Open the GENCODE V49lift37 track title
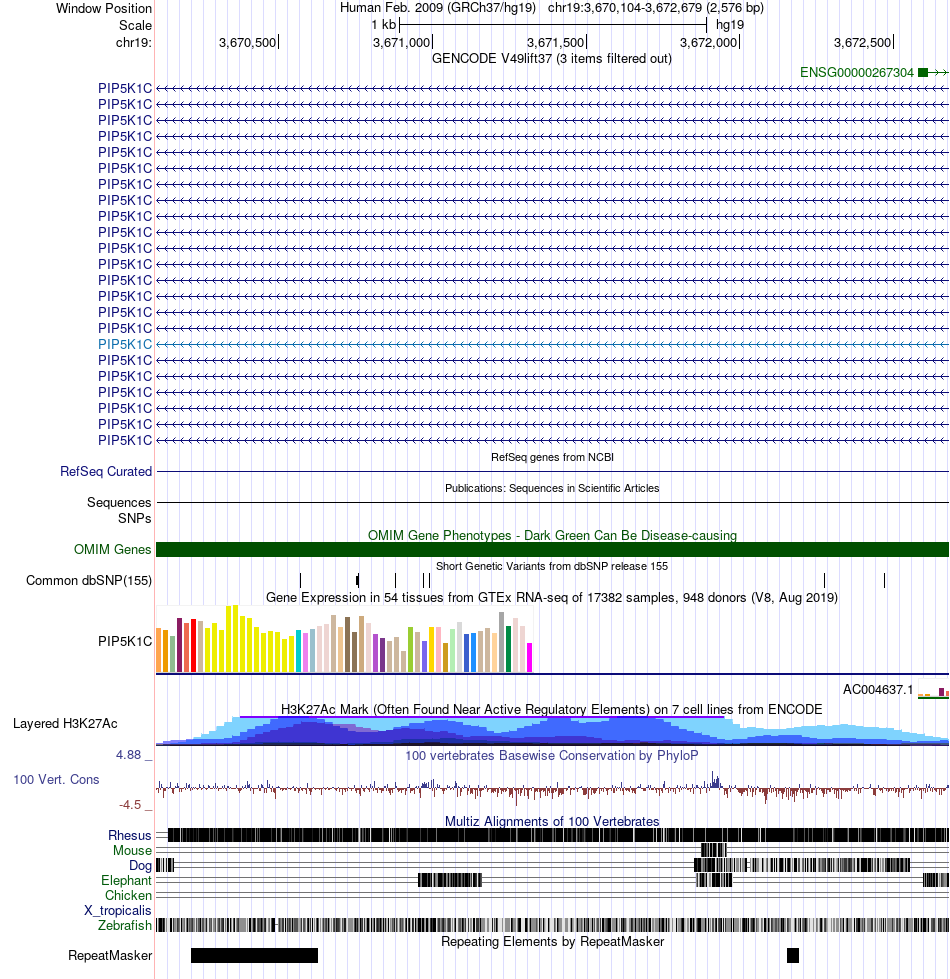950x979 pixels. click(x=552, y=59)
